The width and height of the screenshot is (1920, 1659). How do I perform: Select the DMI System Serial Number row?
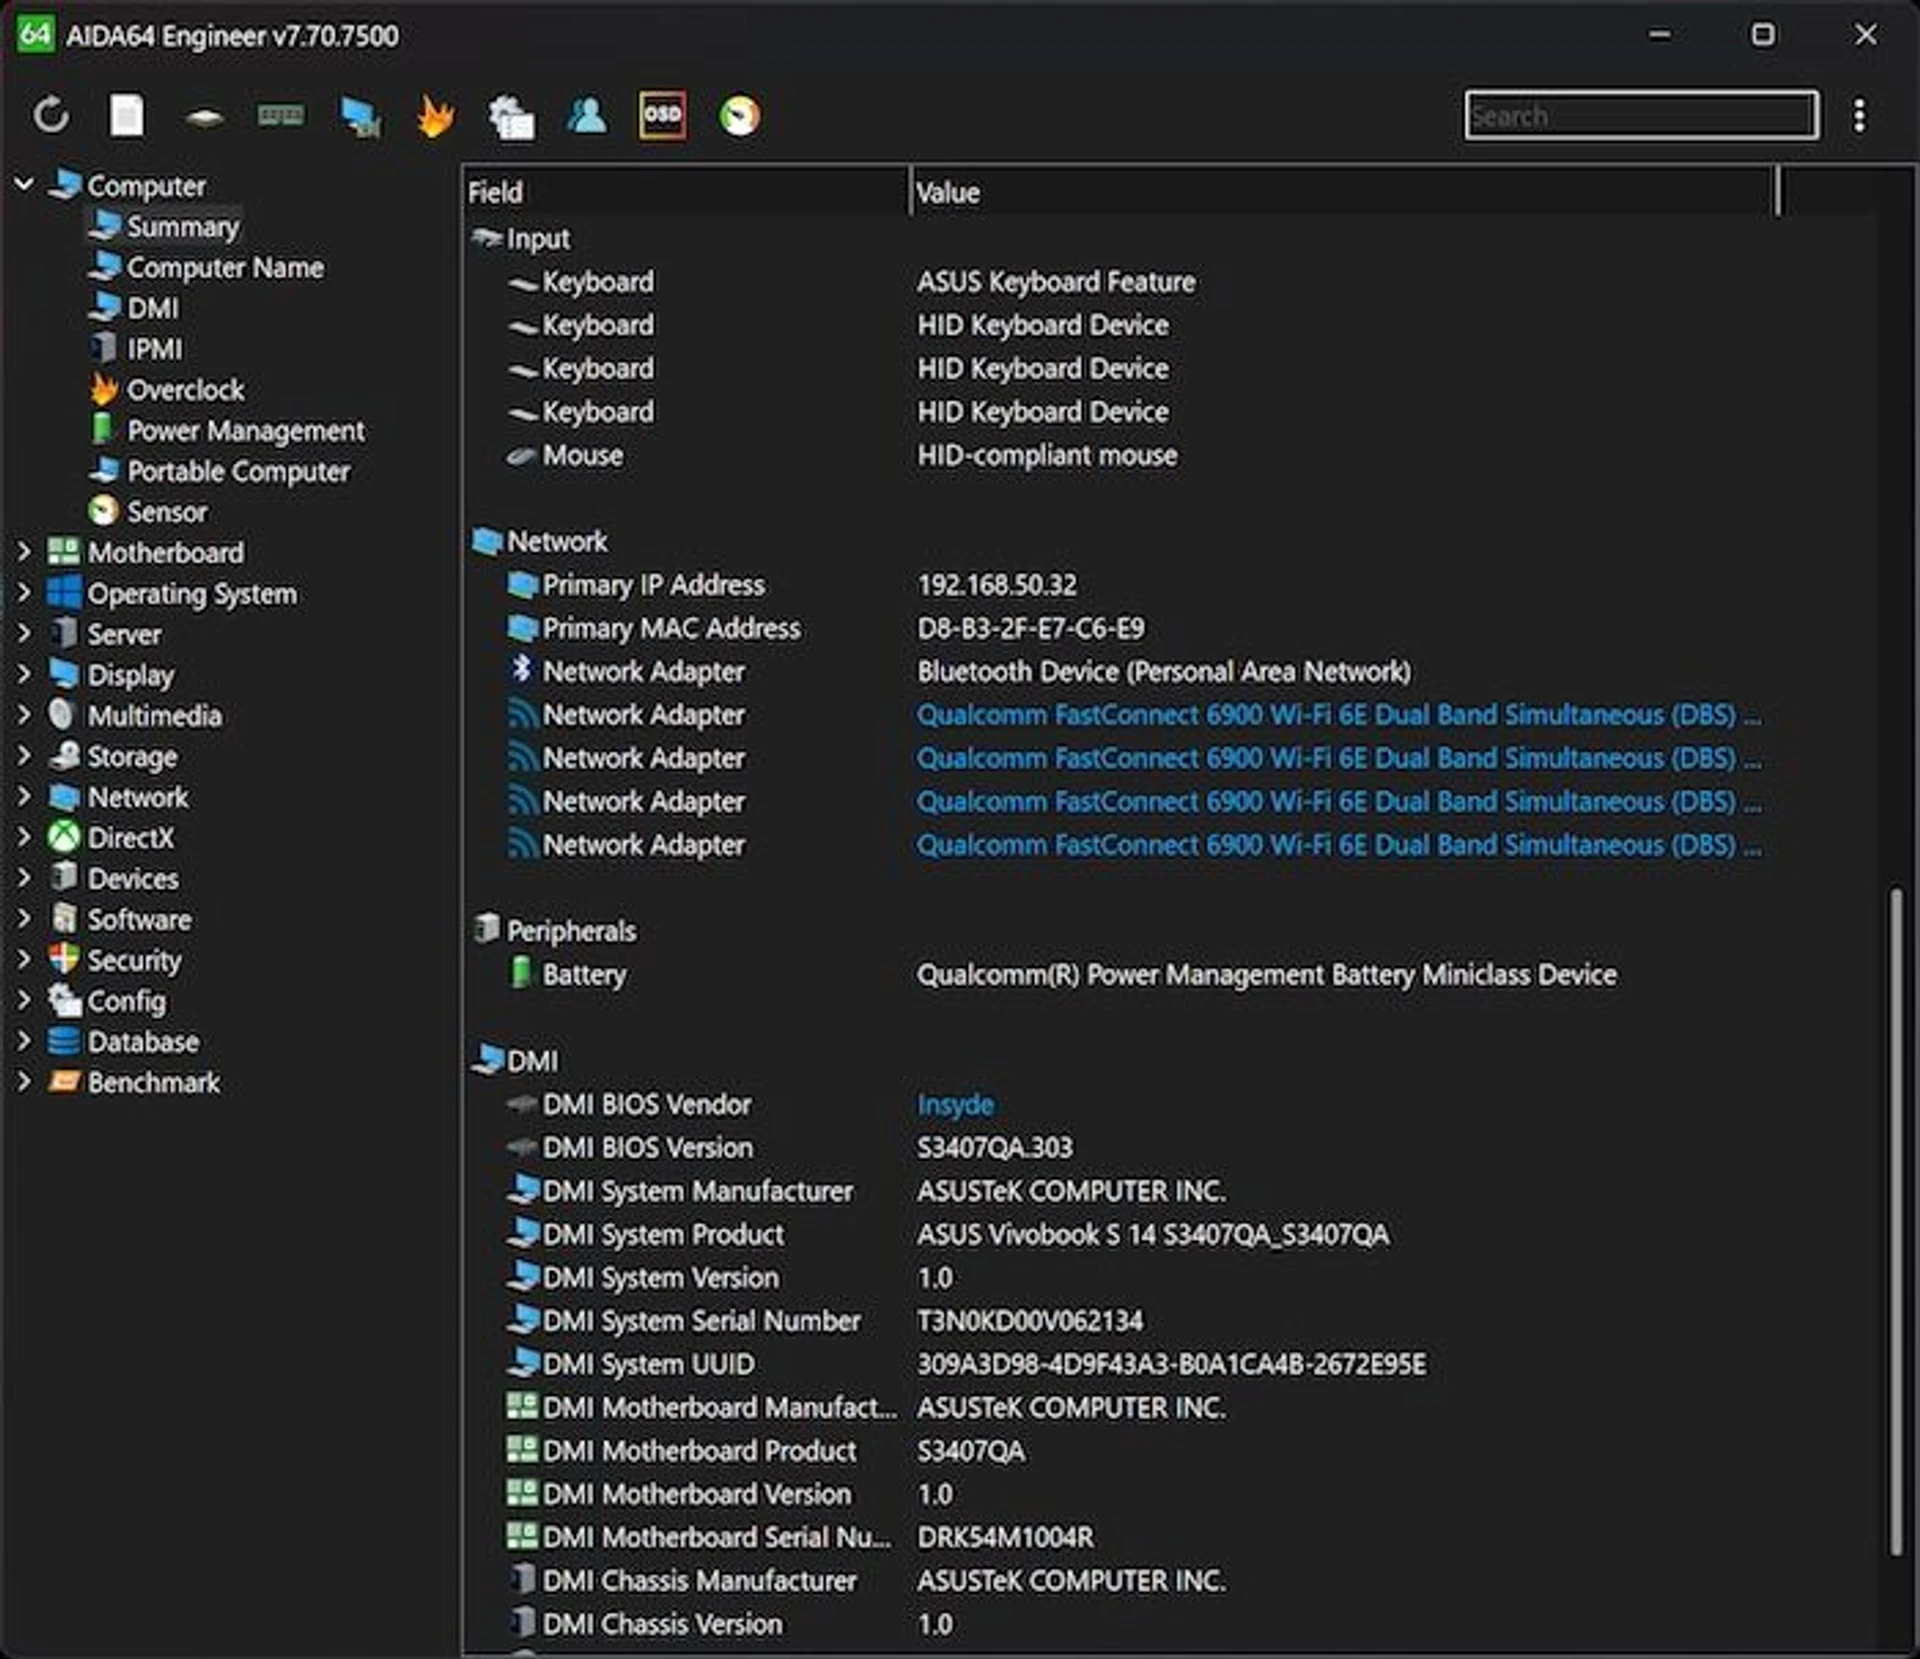click(1120, 1320)
